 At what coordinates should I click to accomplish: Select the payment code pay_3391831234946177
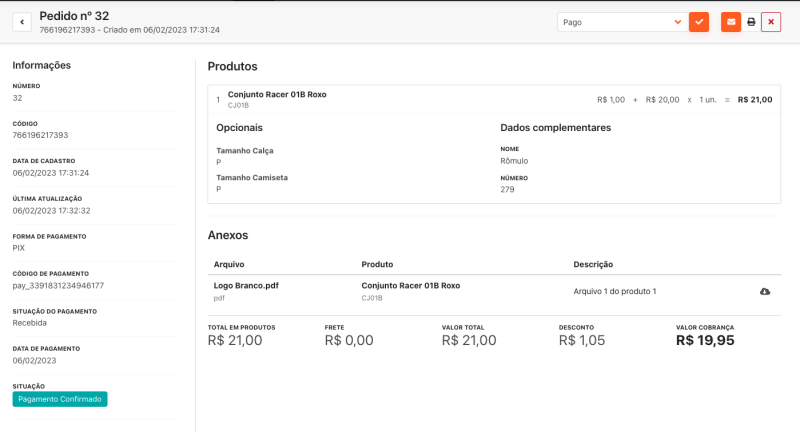[x=58, y=286]
